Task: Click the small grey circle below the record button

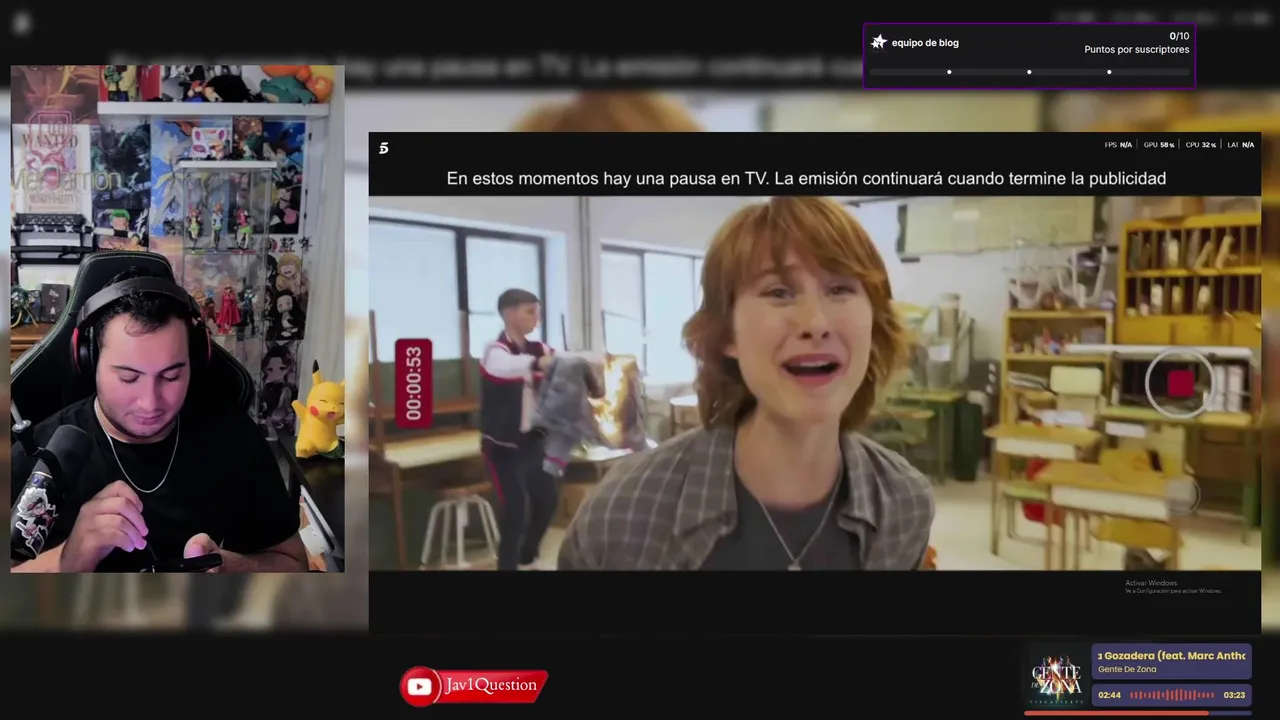Action: (1182, 495)
